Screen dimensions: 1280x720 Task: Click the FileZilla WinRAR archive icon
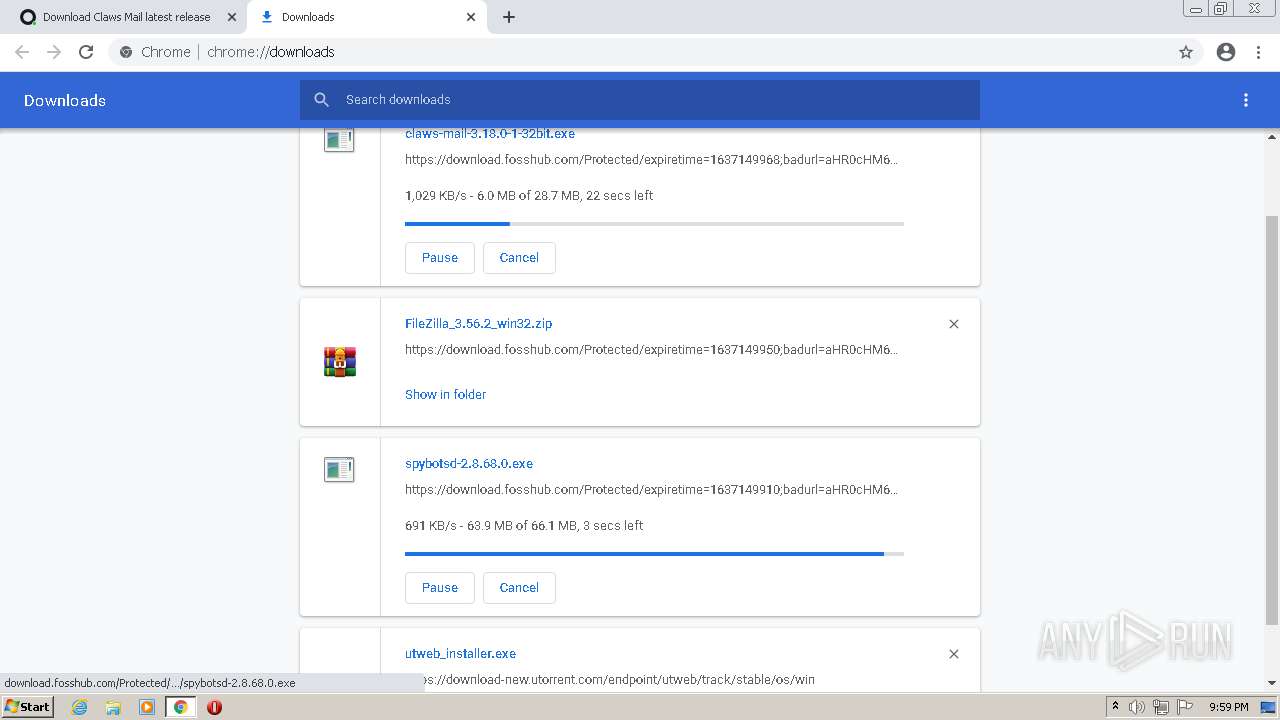pyautogui.click(x=340, y=362)
